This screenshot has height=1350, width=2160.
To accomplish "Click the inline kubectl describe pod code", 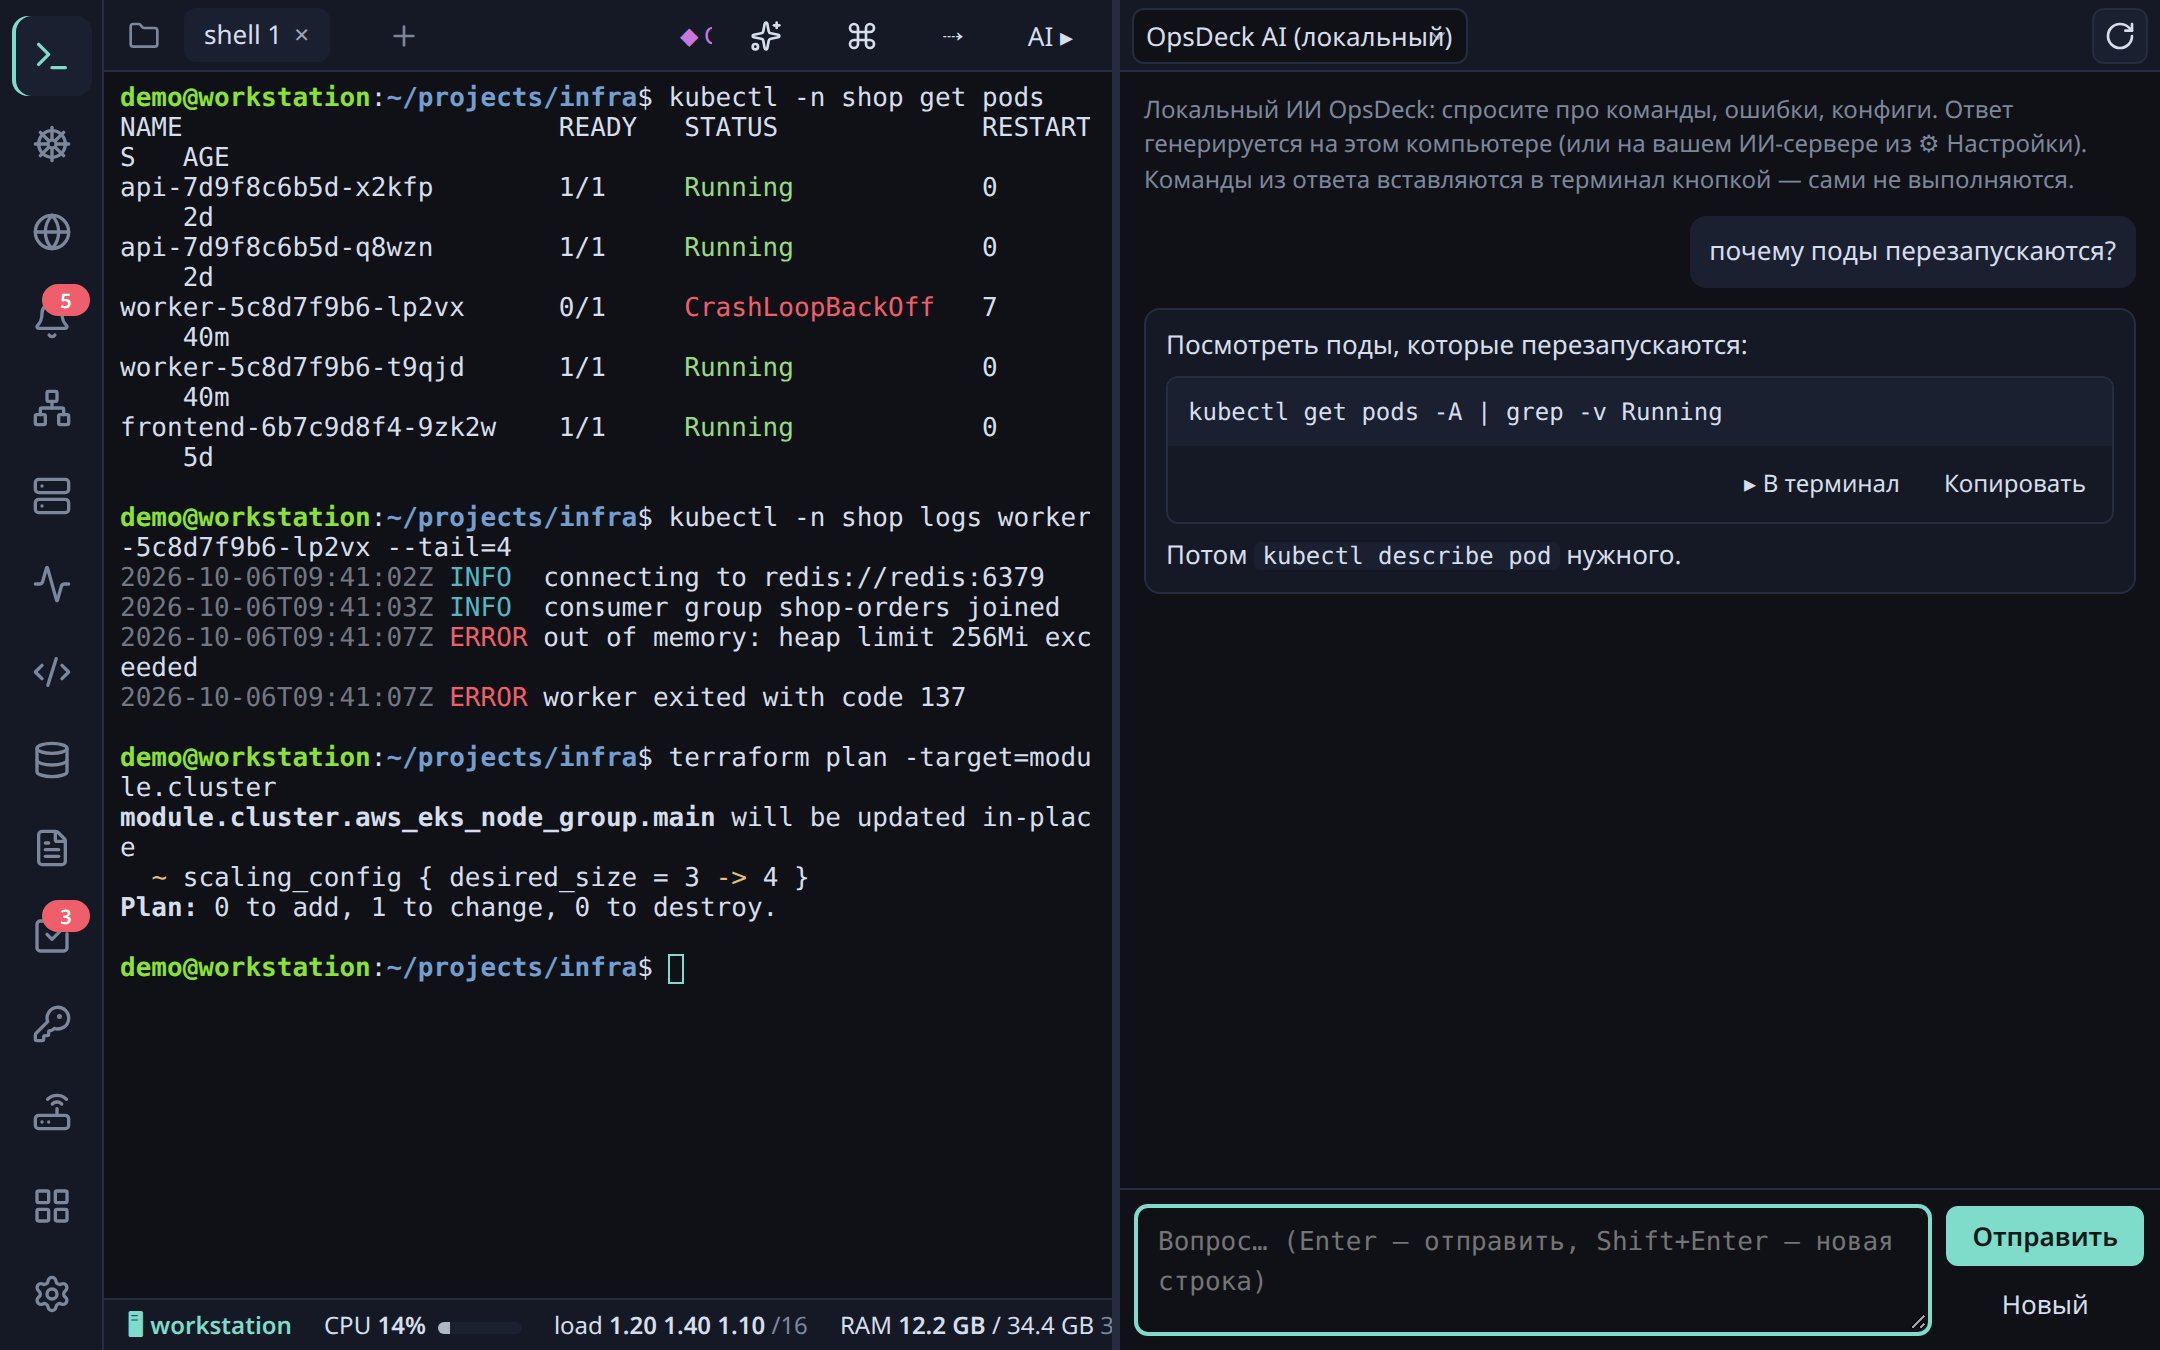I will tap(1406, 556).
